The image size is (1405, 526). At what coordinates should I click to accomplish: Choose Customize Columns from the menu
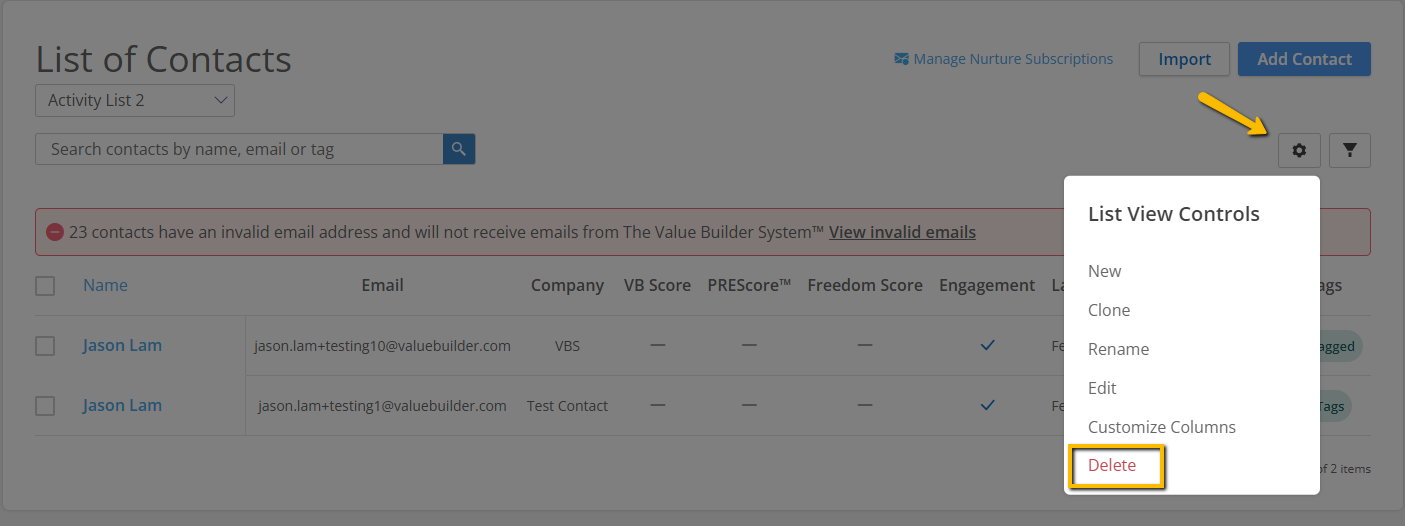1162,427
